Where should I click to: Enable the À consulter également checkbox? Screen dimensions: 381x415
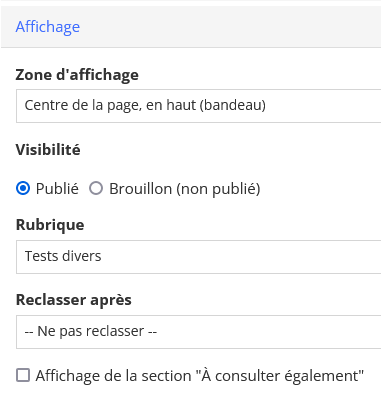(23, 375)
